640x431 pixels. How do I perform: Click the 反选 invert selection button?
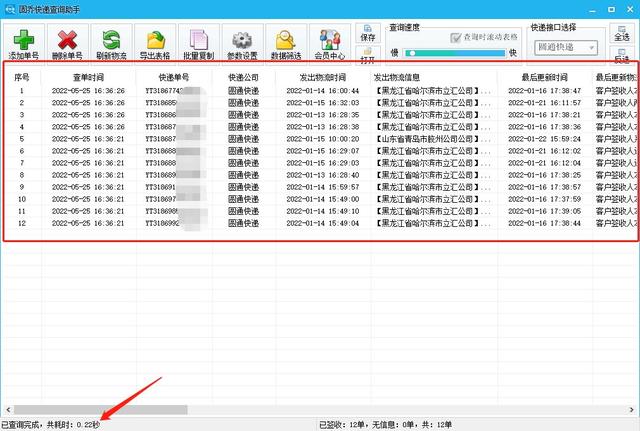(x=622, y=56)
